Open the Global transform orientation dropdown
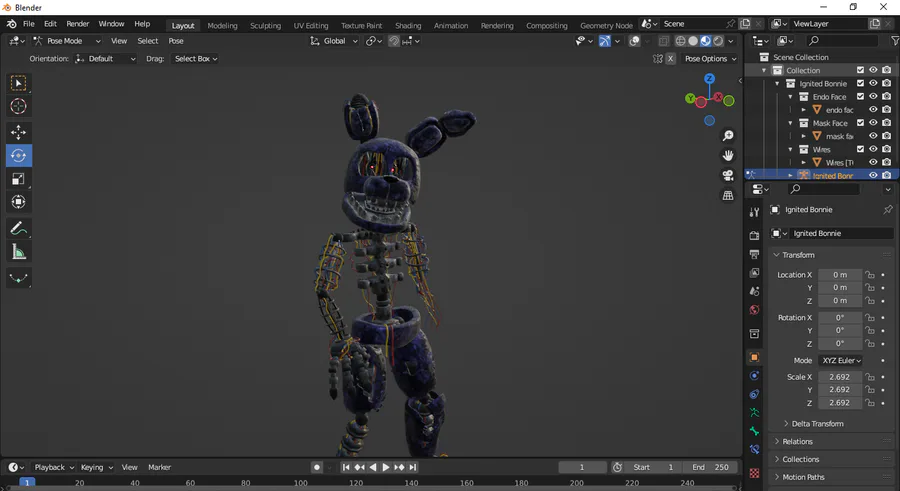This screenshot has width=900, height=491. (x=334, y=41)
